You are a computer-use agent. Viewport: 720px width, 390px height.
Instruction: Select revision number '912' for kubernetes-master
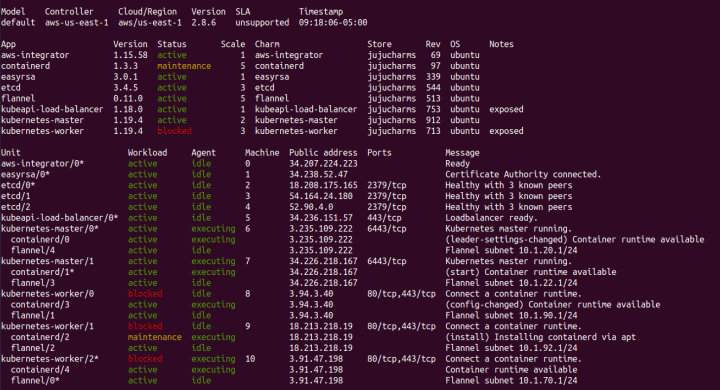point(433,120)
